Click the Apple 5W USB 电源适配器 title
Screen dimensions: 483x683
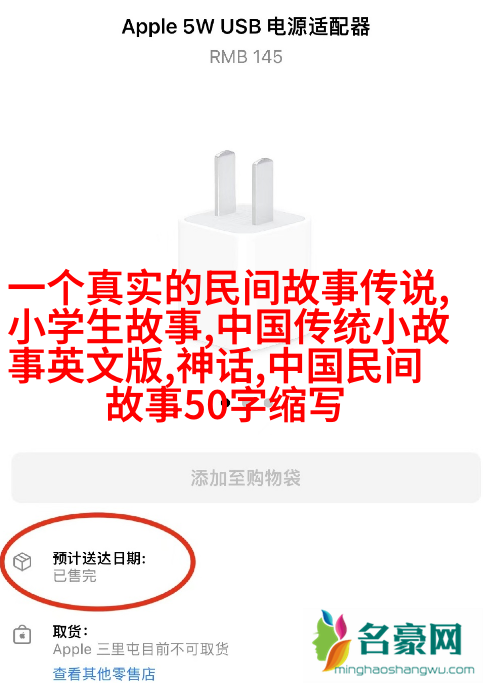[x=246, y=27]
